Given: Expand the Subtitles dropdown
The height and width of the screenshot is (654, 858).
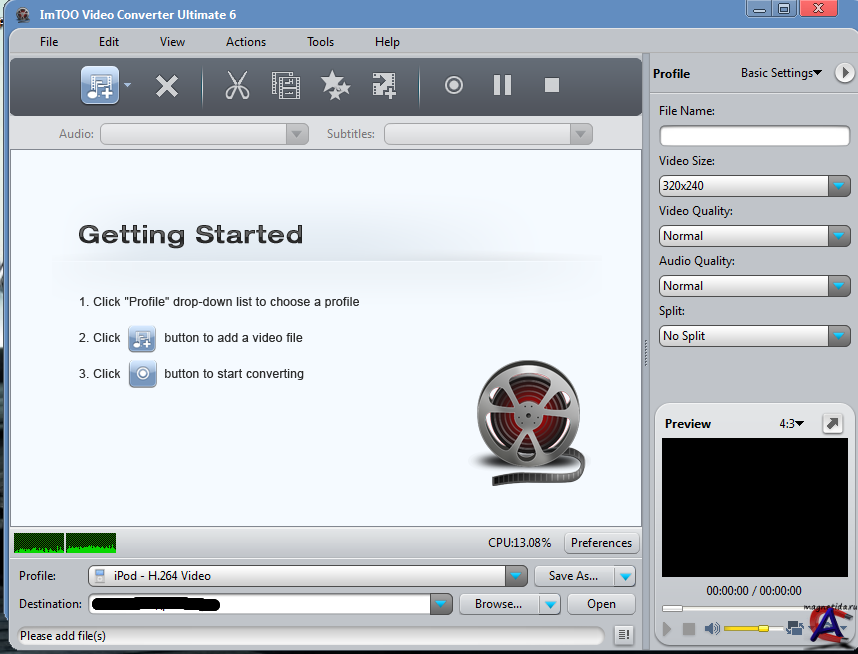Looking at the screenshot, I should tap(581, 134).
